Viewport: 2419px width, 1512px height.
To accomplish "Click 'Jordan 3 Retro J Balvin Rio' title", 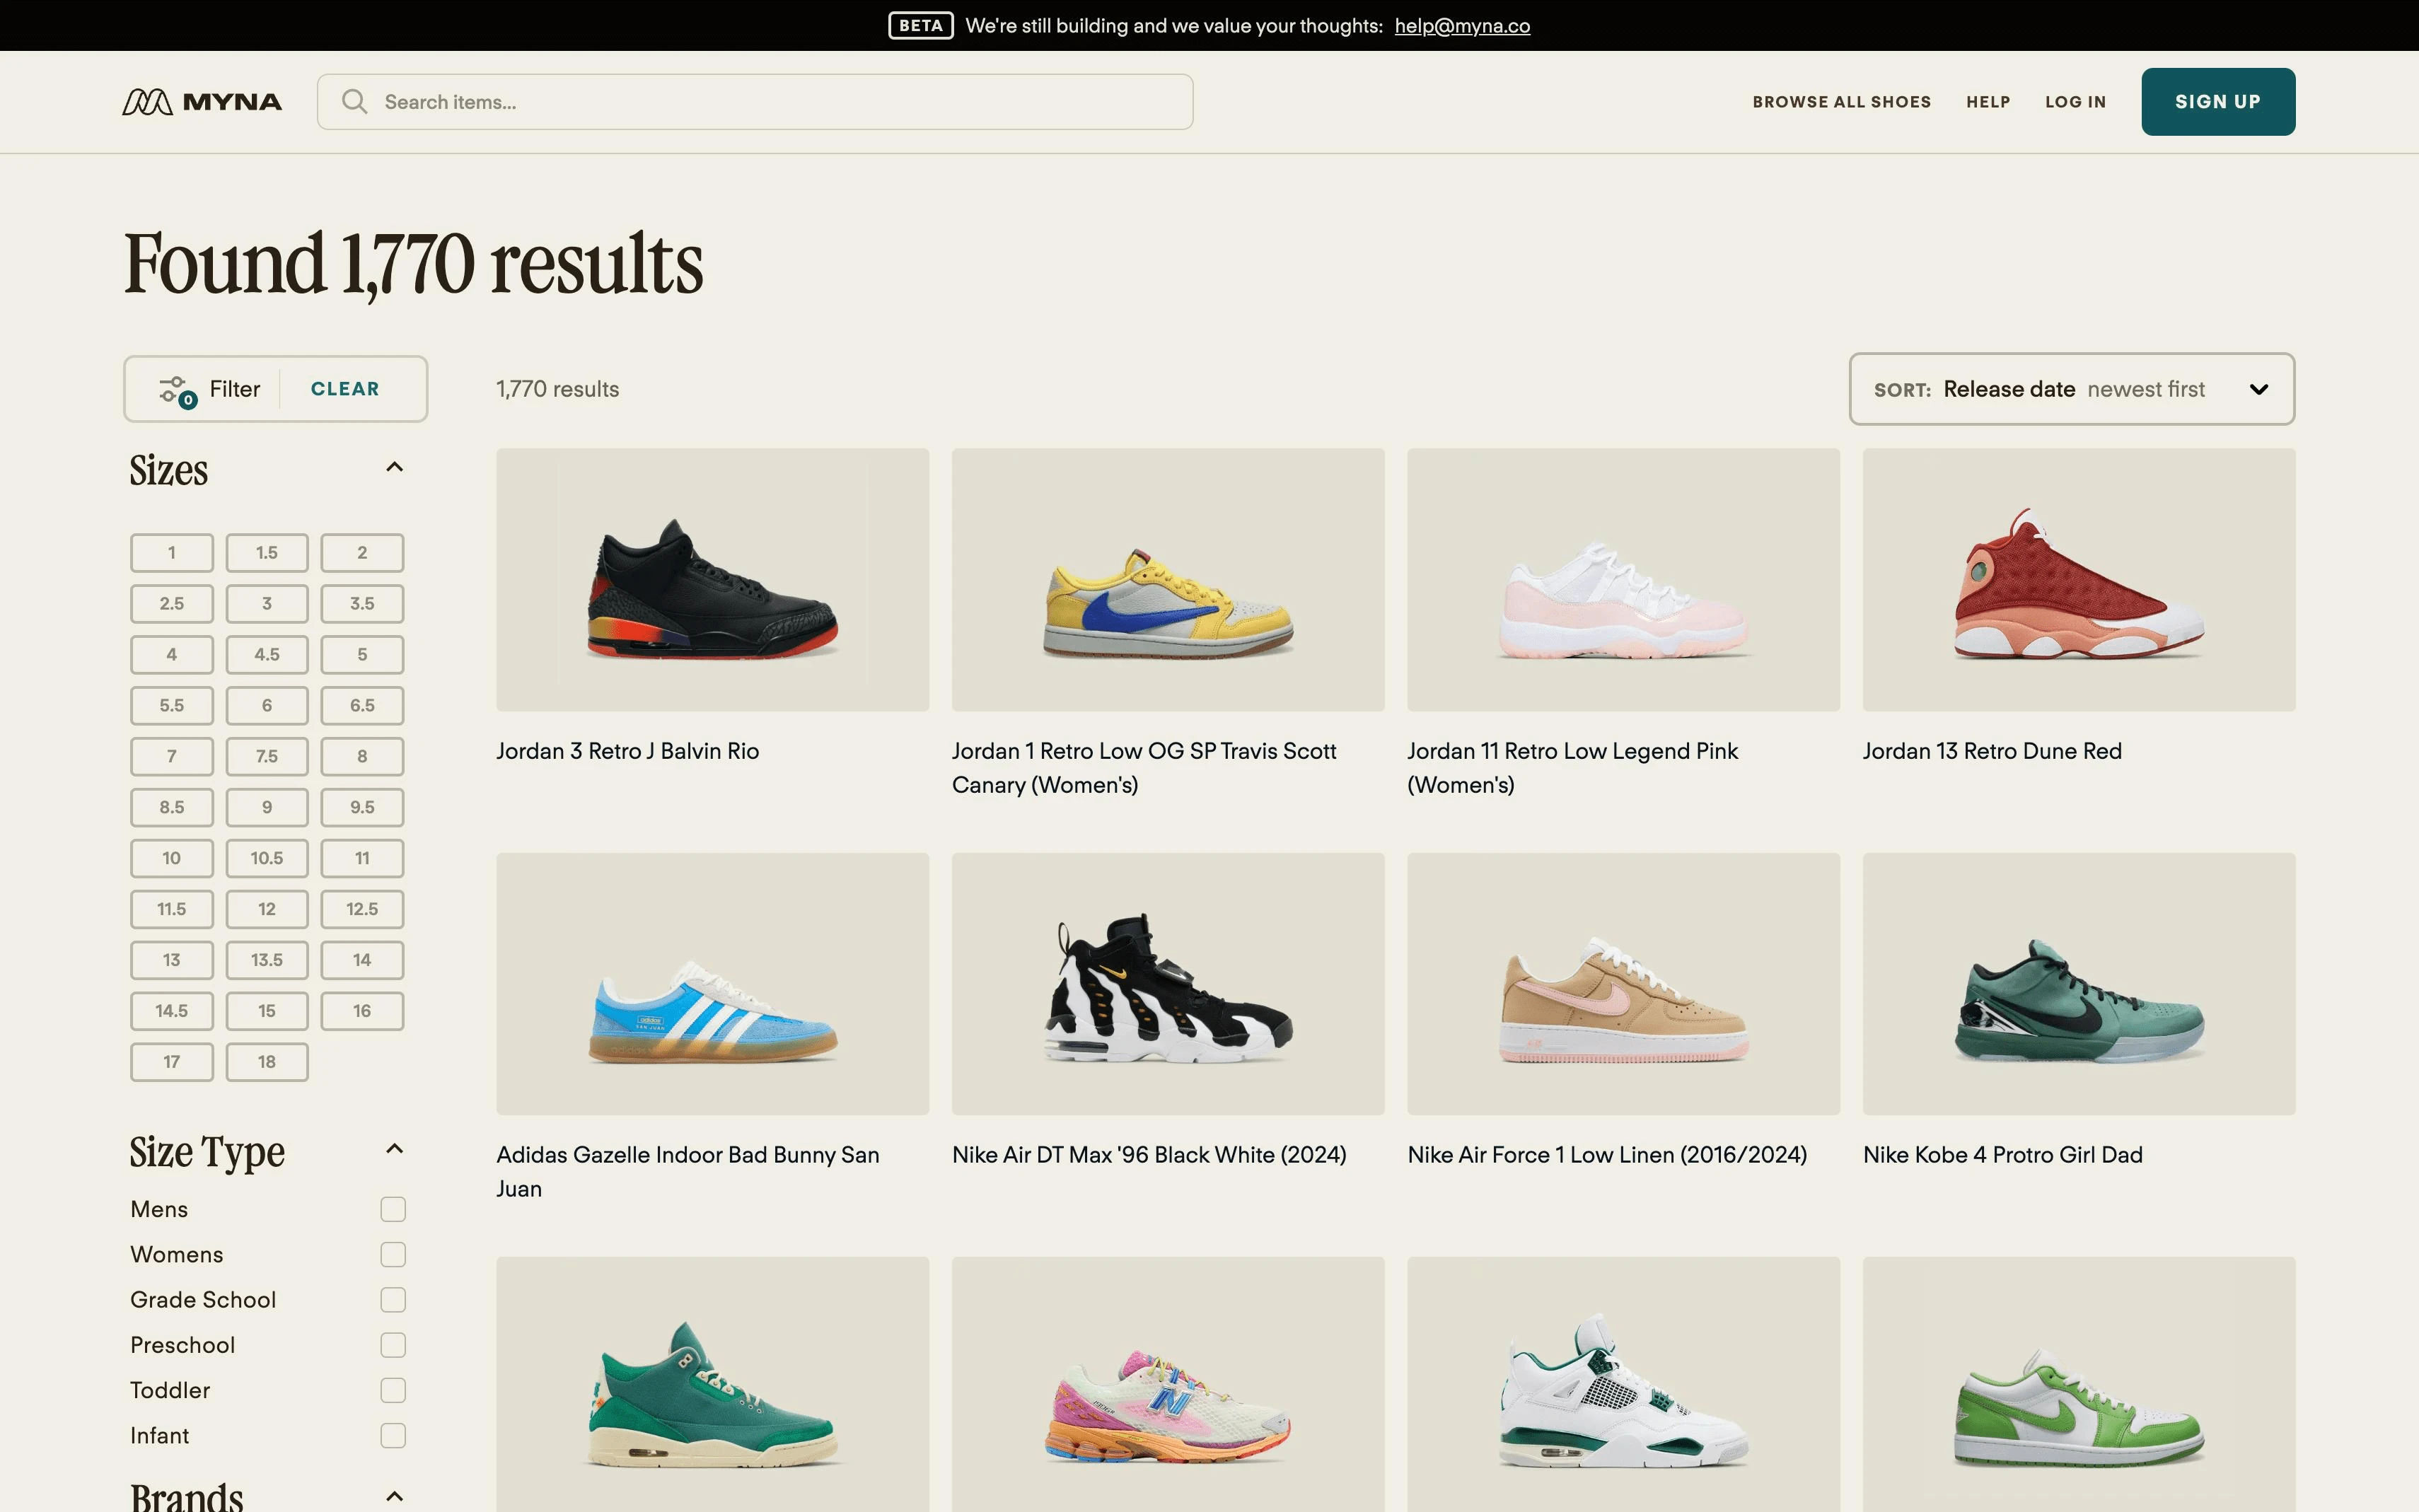I will (x=627, y=751).
